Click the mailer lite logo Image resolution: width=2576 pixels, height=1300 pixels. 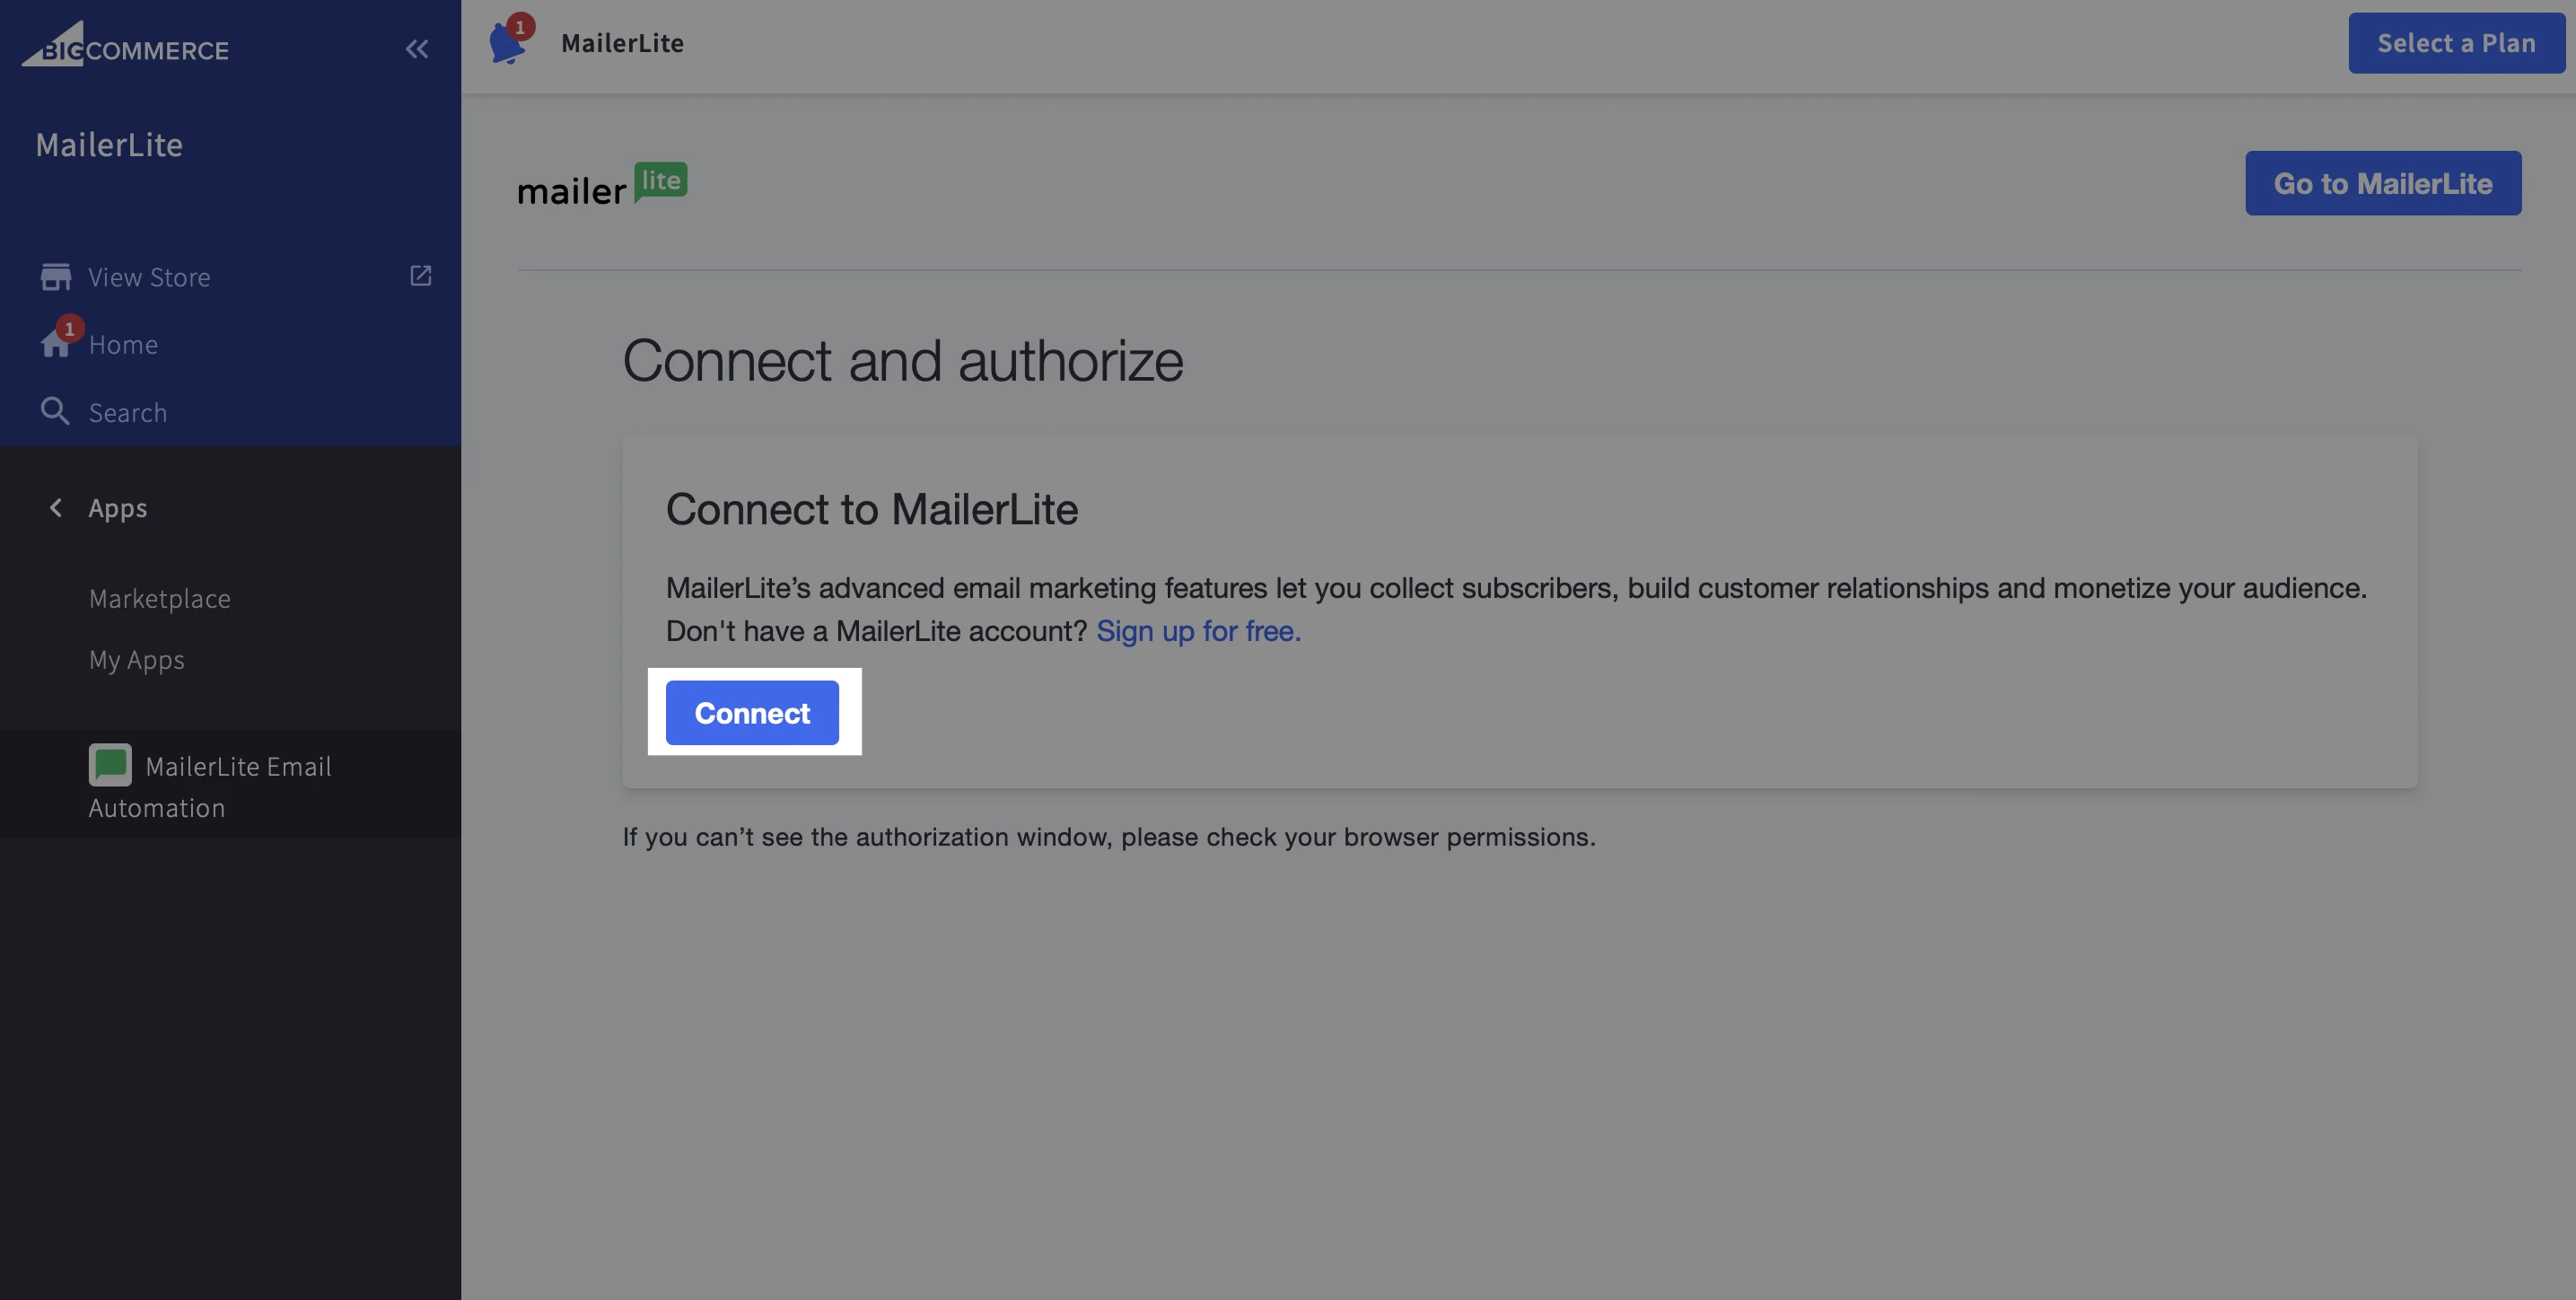coord(602,185)
